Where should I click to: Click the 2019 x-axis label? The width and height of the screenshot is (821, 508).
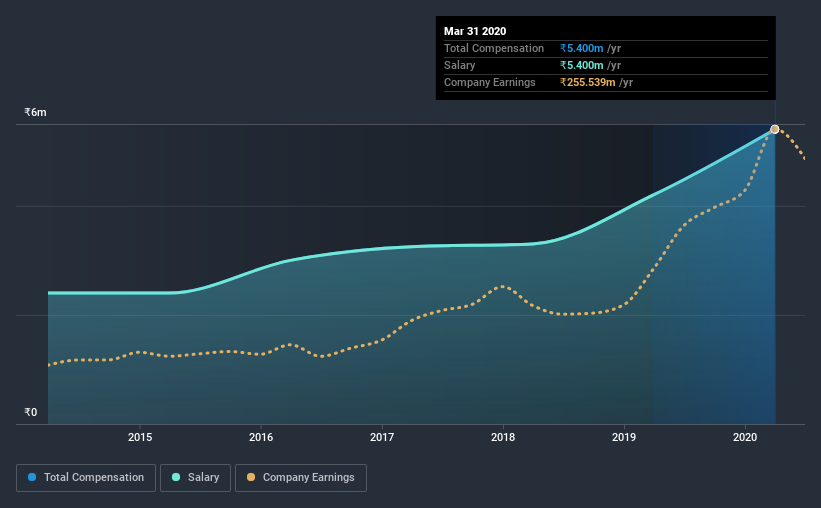(624, 437)
